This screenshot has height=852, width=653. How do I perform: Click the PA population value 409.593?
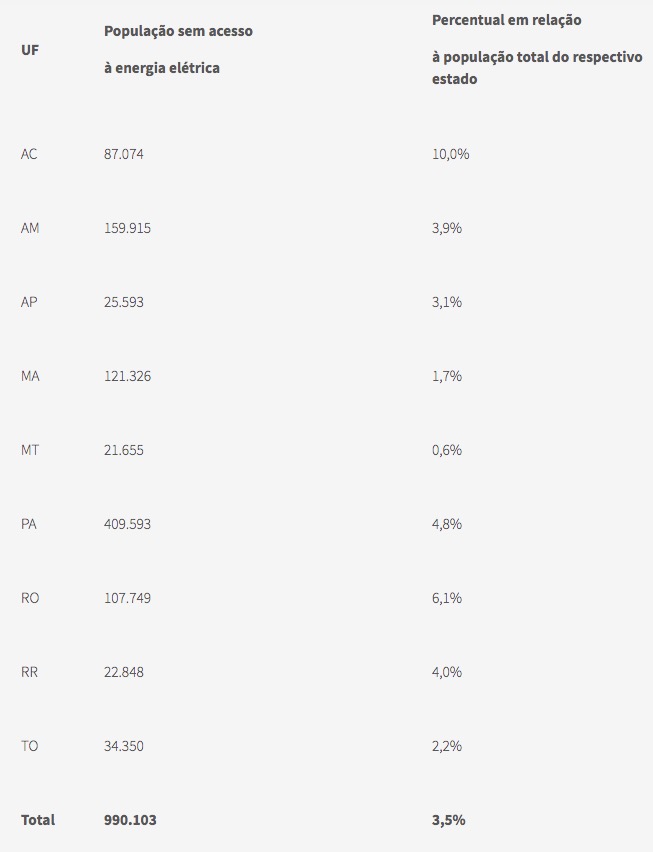tap(128, 524)
